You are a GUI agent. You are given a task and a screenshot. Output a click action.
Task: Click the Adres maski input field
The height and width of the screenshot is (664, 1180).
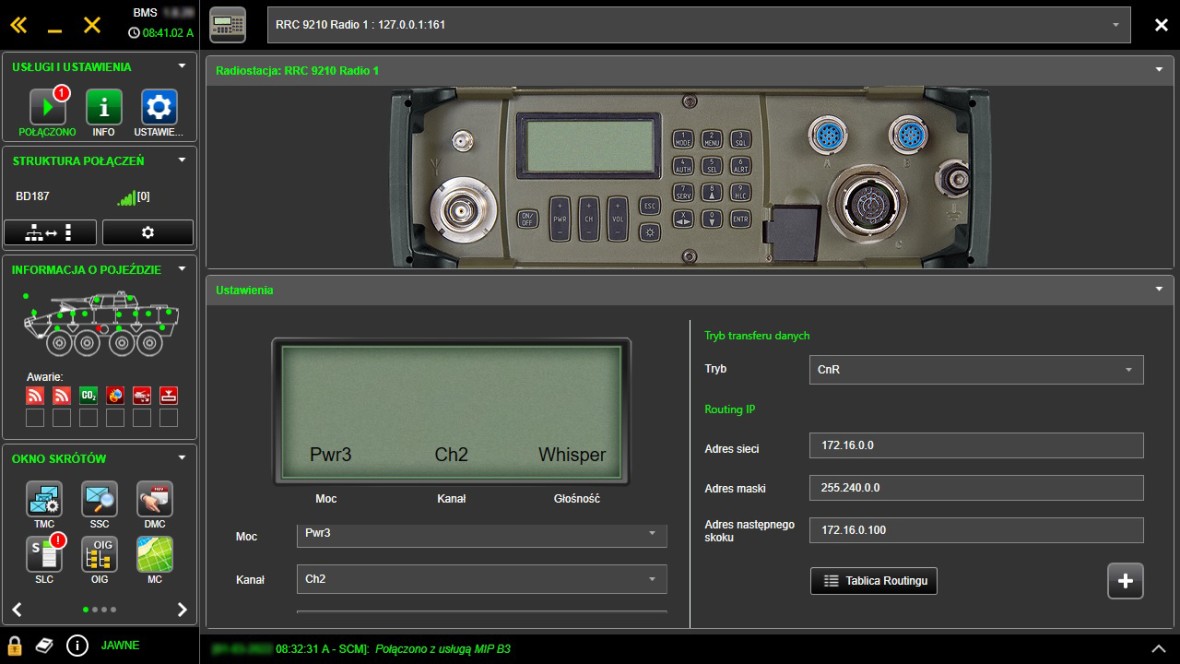pos(976,488)
